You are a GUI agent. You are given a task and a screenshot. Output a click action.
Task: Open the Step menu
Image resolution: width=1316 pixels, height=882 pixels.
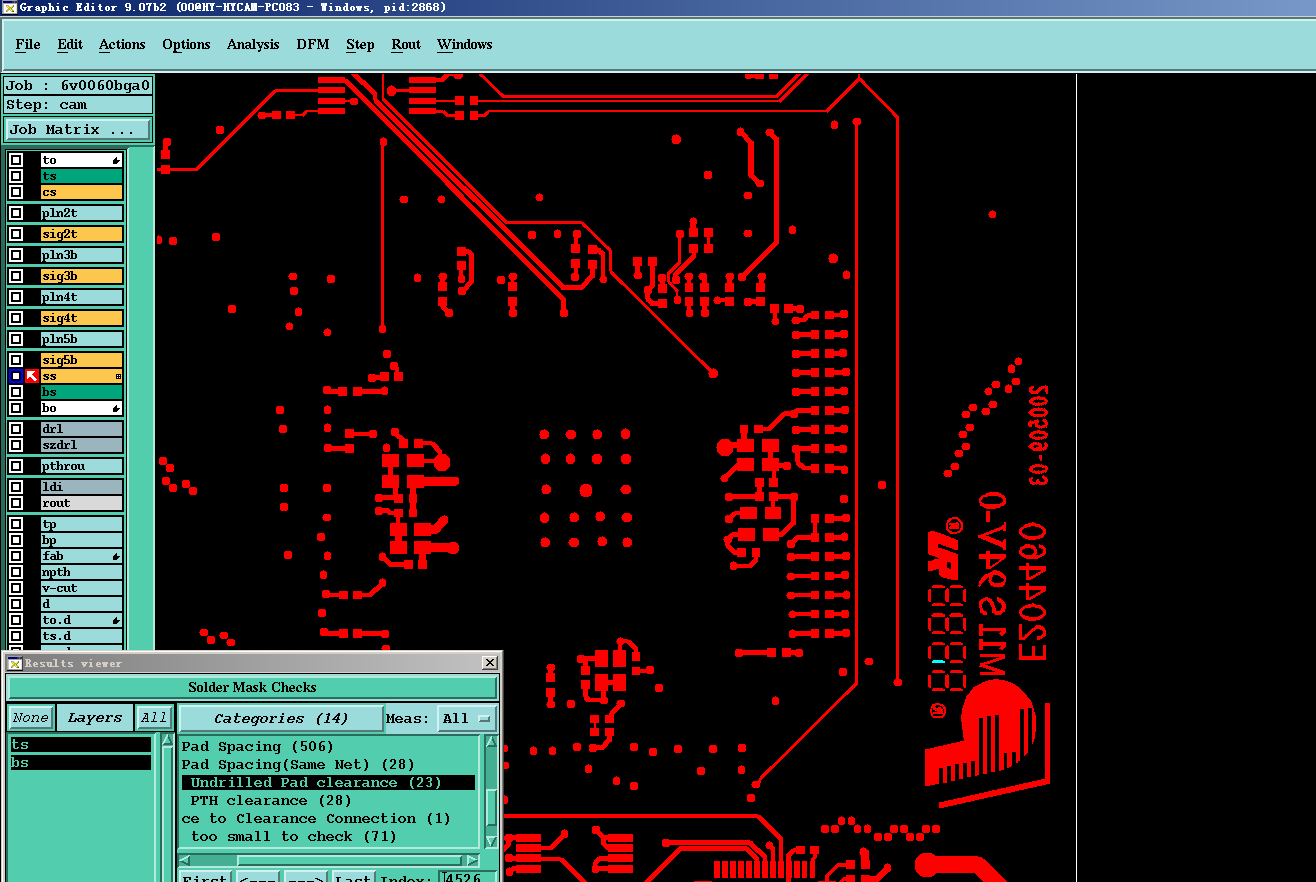point(360,44)
